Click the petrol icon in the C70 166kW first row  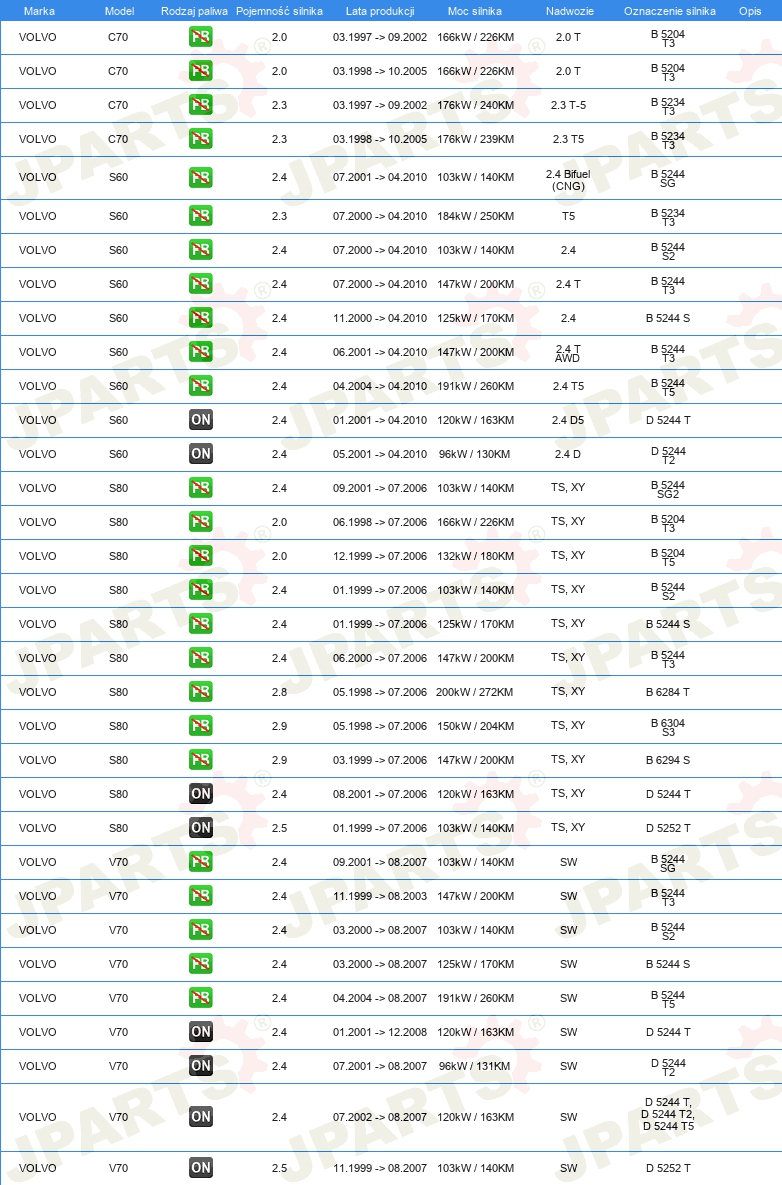(x=200, y=37)
